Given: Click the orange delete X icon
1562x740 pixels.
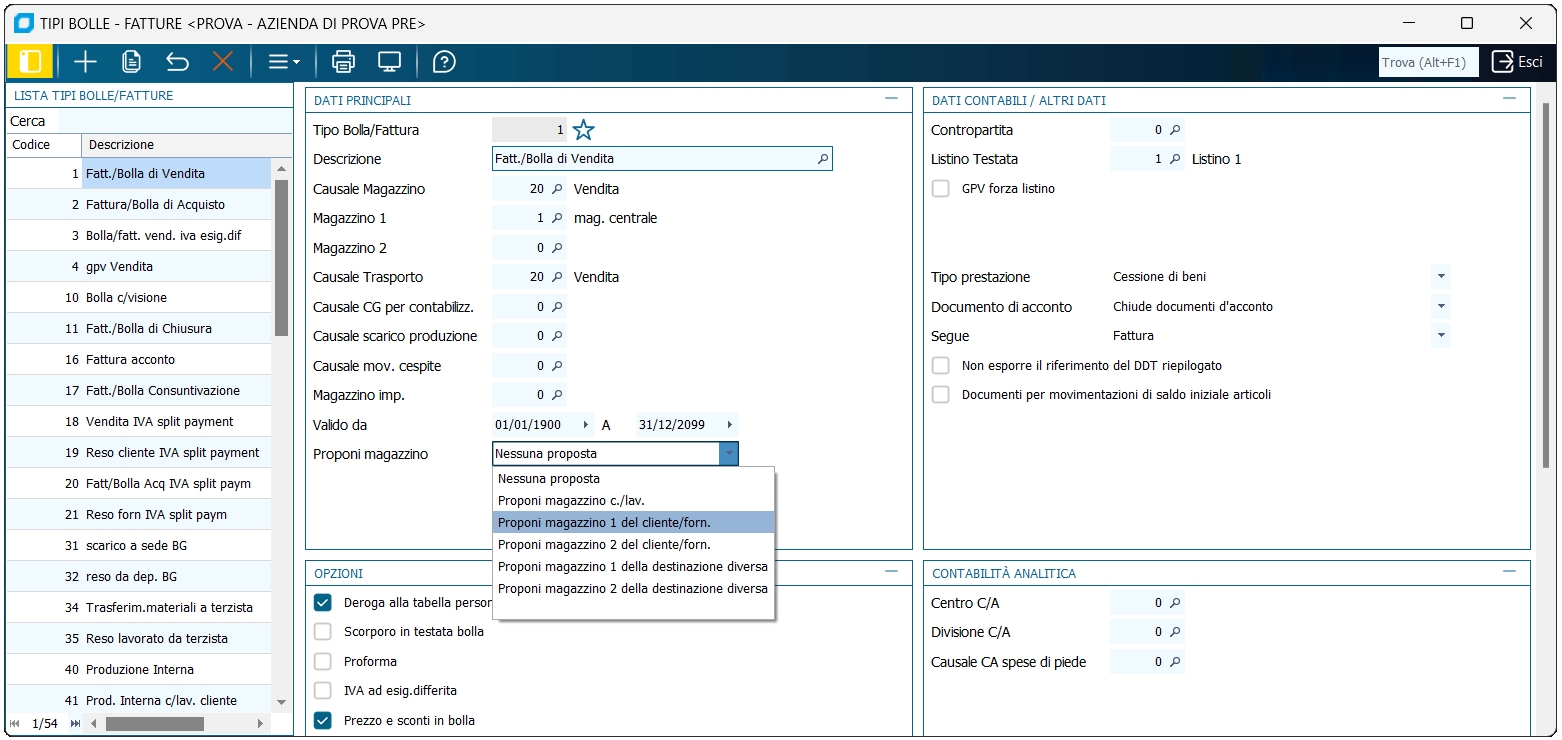Looking at the screenshot, I should pos(222,62).
